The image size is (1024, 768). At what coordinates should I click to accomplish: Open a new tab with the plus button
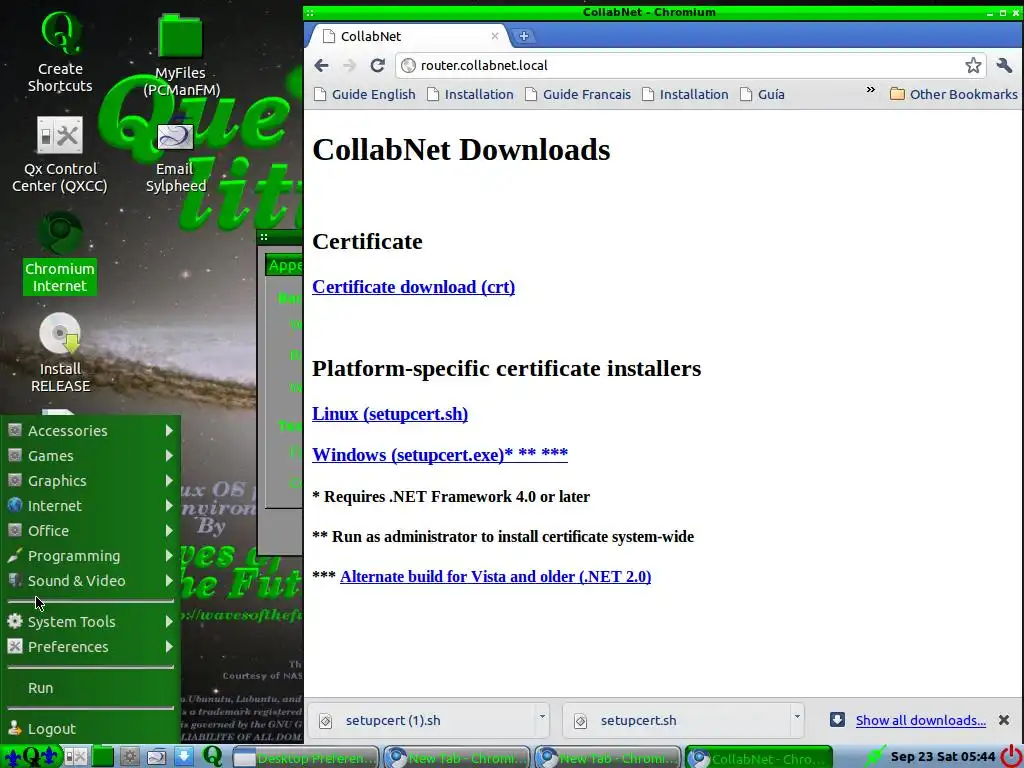524,37
